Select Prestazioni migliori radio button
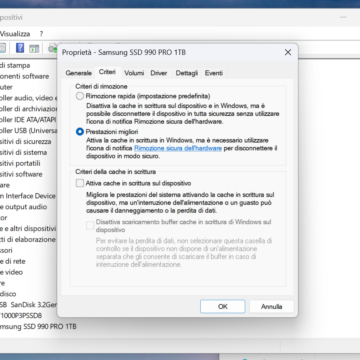The image size is (360, 360). [80, 132]
